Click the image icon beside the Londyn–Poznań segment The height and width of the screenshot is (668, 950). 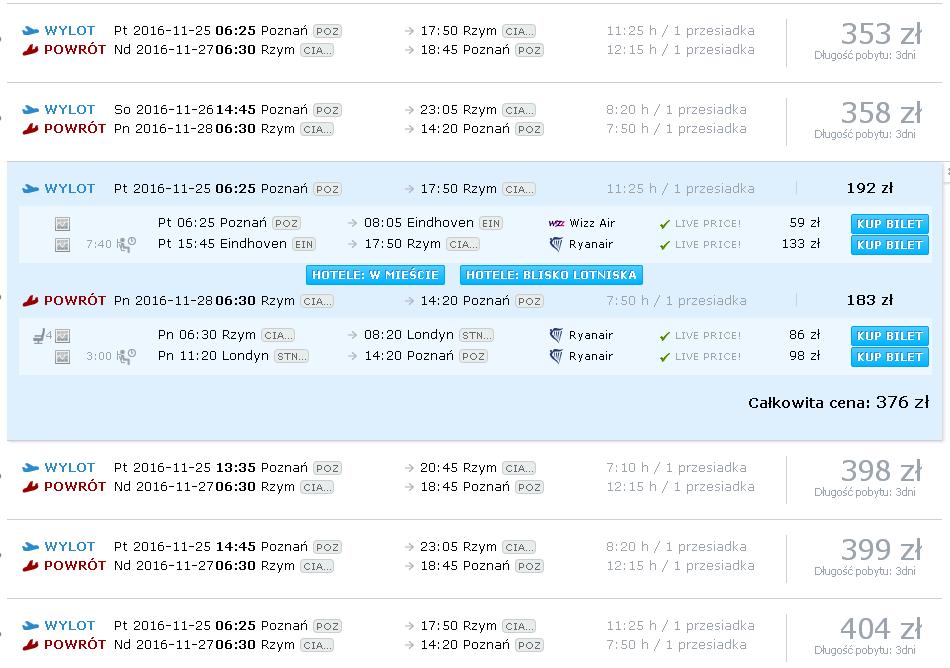pyautogui.click(x=62, y=357)
